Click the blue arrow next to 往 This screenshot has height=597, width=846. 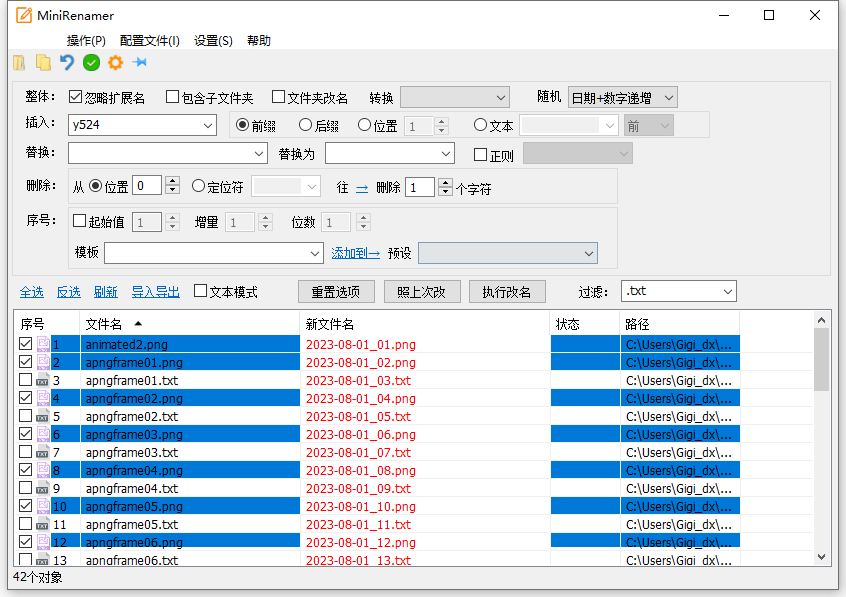tap(362, 188)
